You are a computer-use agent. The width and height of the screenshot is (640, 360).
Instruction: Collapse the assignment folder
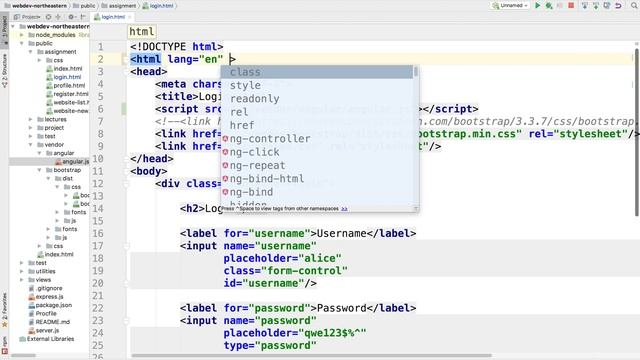coord(31,52)
